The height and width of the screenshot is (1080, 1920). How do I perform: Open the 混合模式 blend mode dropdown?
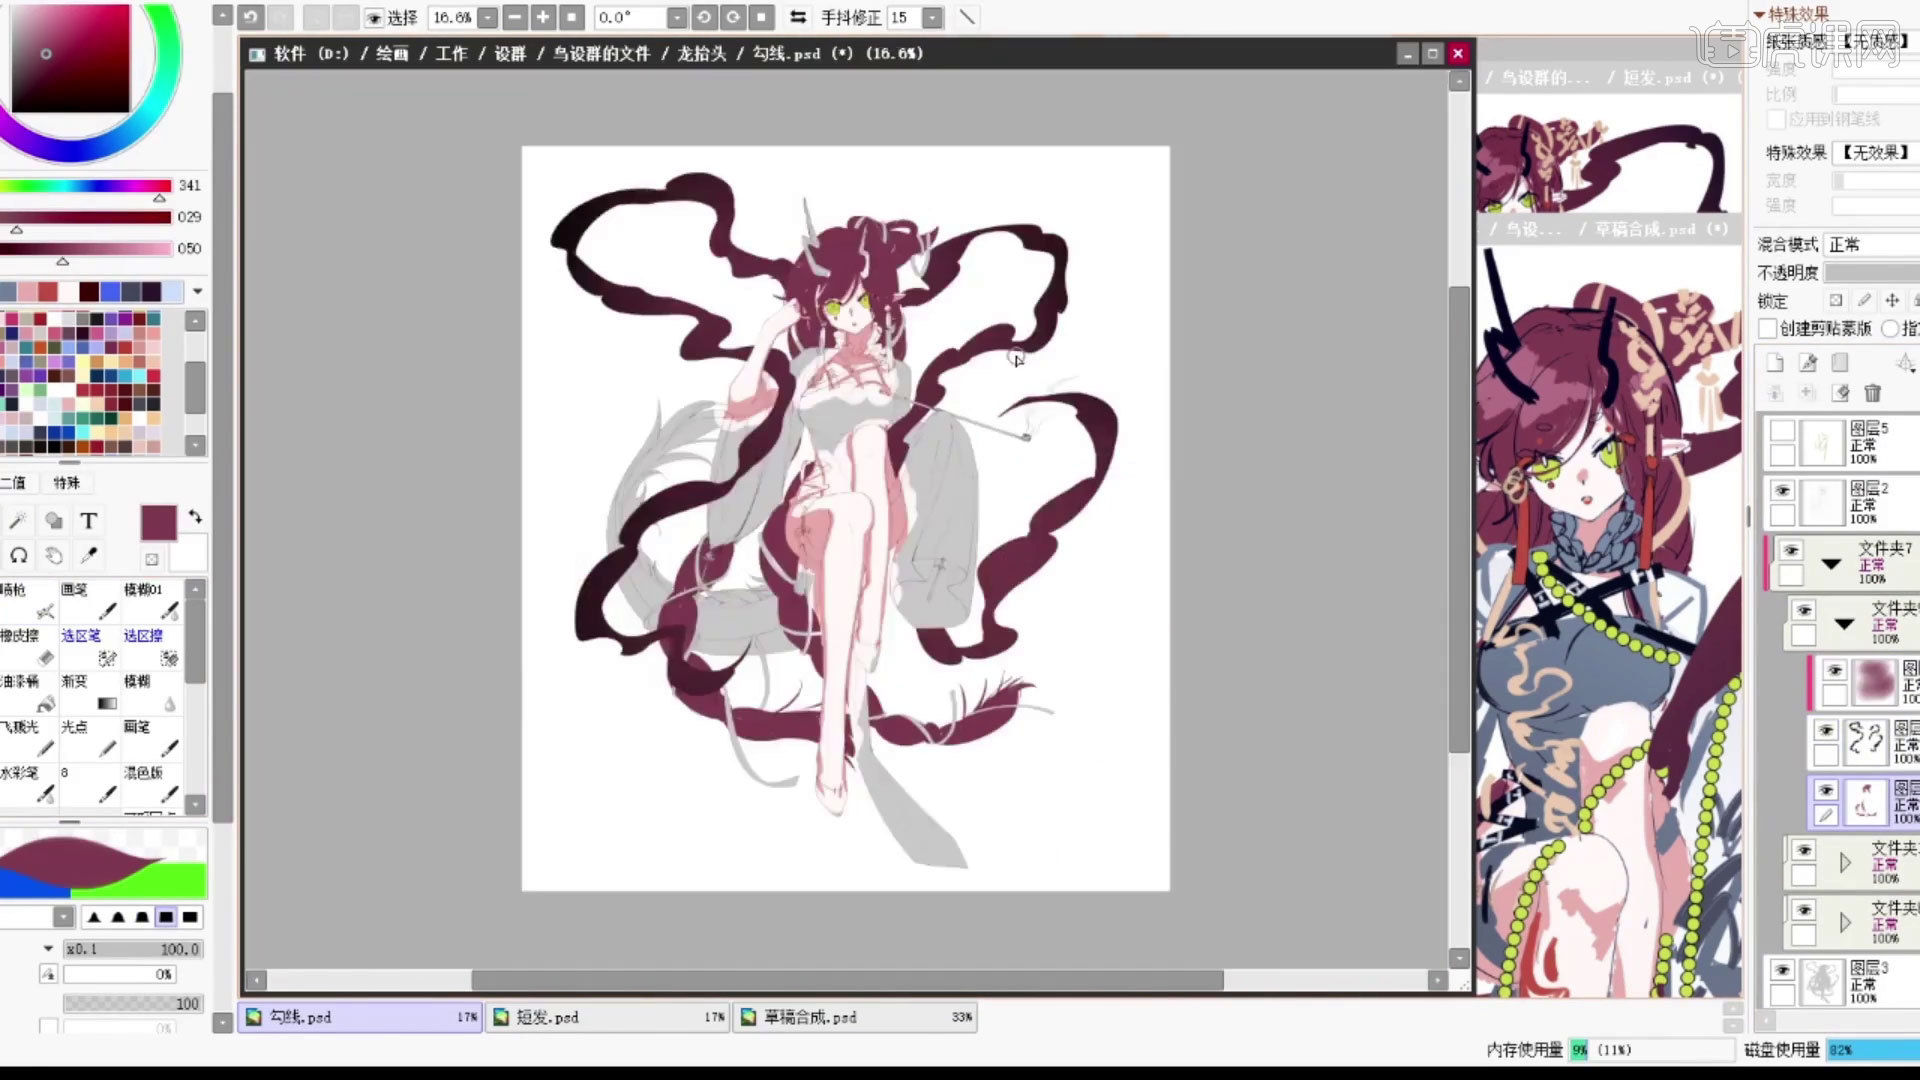tap(1870, 245)
